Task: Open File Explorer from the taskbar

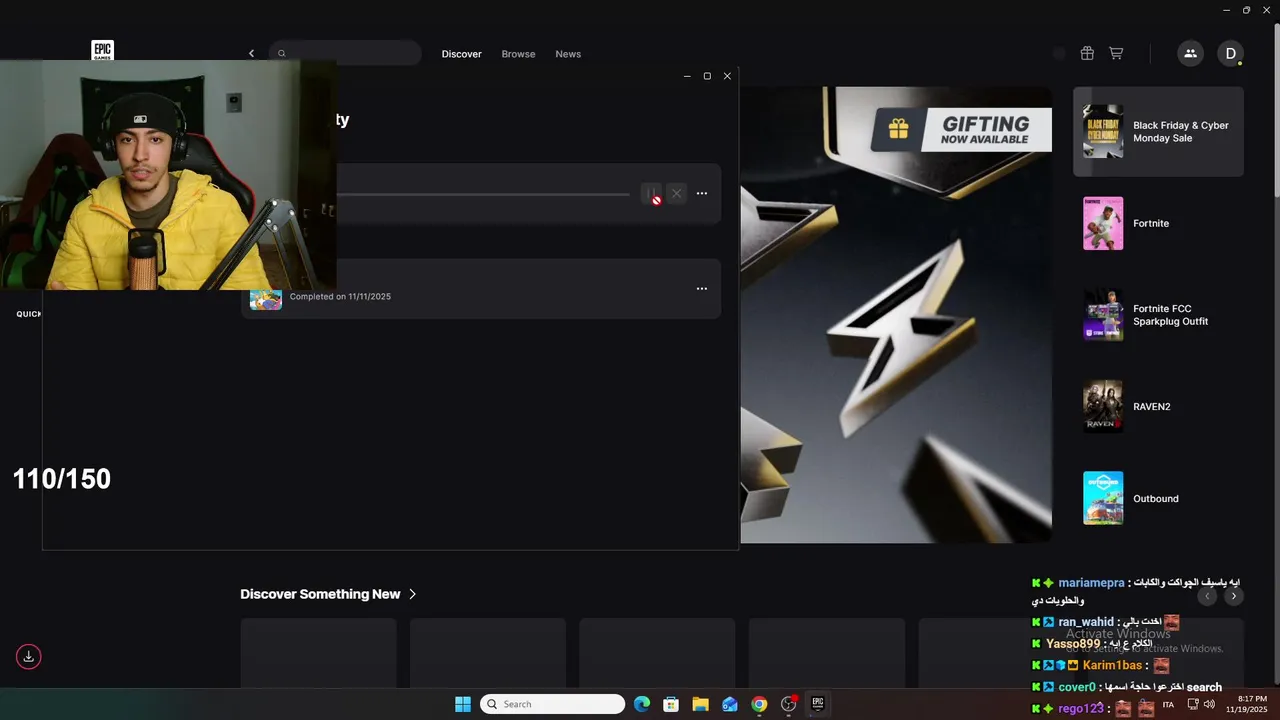Action: pos(701,704)
